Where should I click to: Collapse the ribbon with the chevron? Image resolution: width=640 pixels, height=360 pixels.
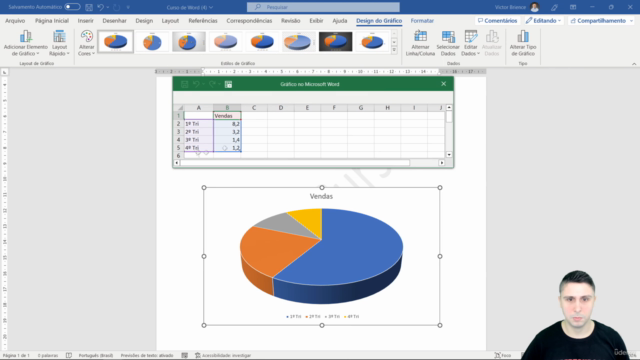(634, 64)
